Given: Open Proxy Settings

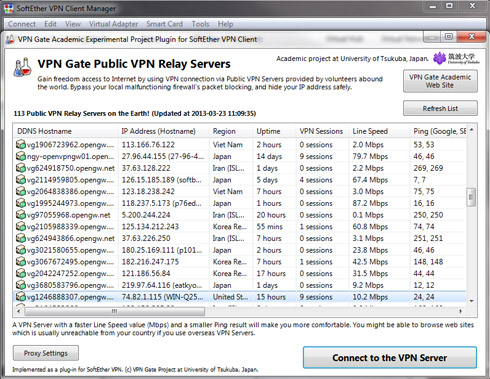Looking at the screenshot, I should (x=46, y=353).
